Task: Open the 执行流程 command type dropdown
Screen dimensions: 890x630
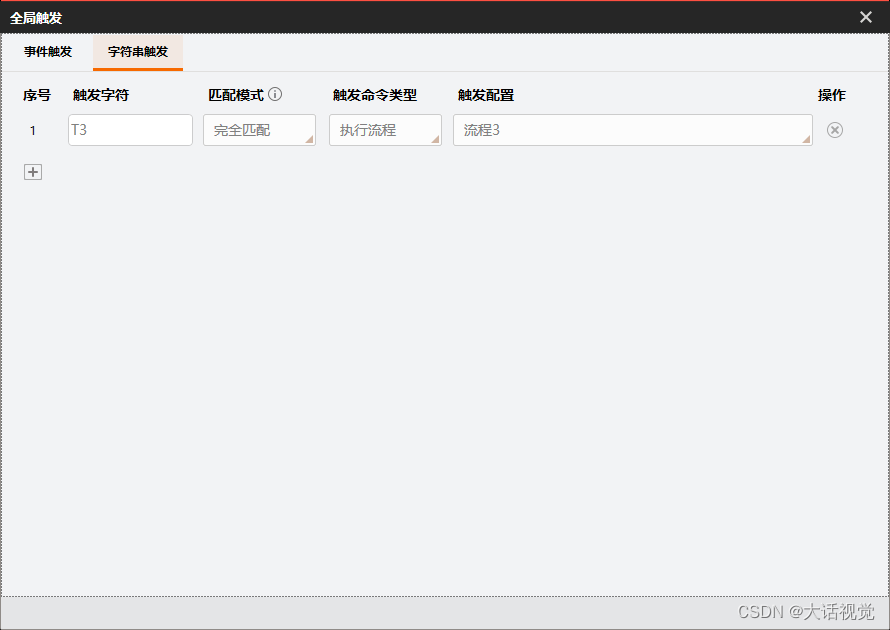Action: point(385,130)
